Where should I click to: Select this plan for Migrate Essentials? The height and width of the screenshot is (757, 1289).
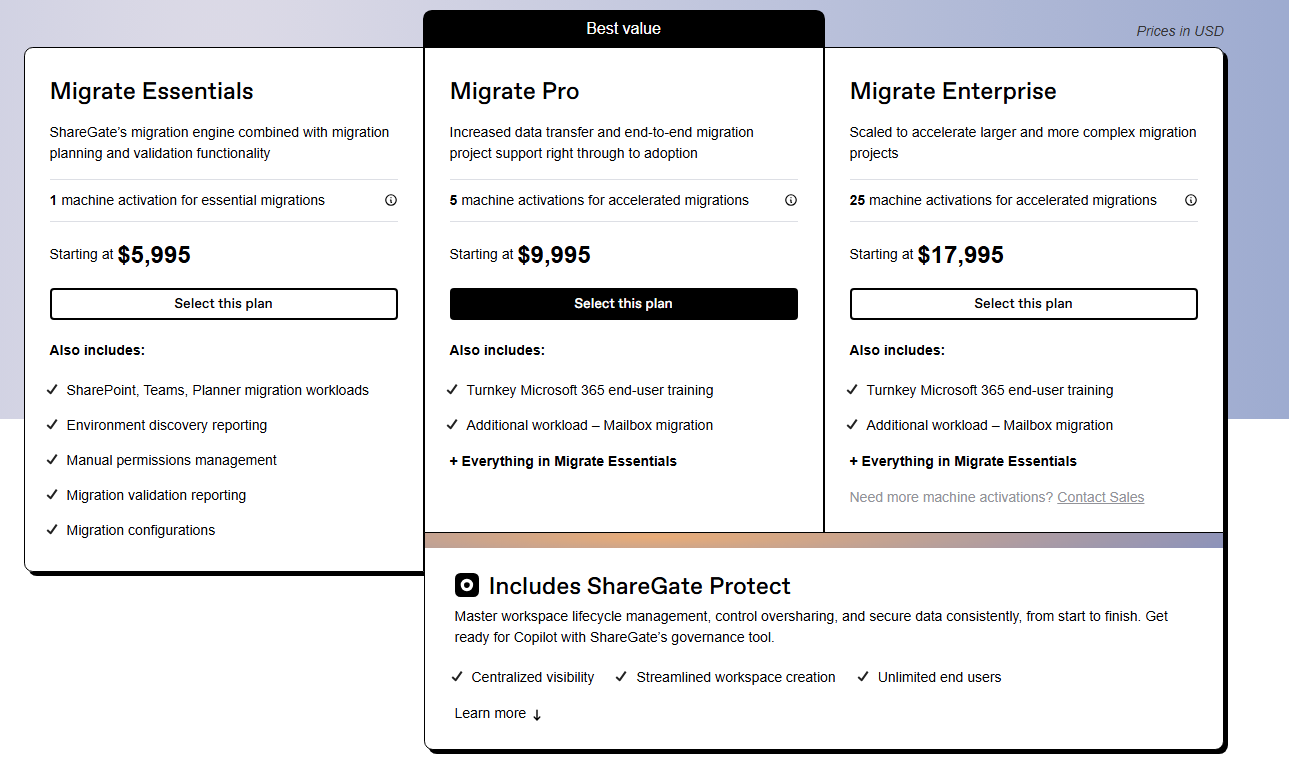click(x=223, y=303)
